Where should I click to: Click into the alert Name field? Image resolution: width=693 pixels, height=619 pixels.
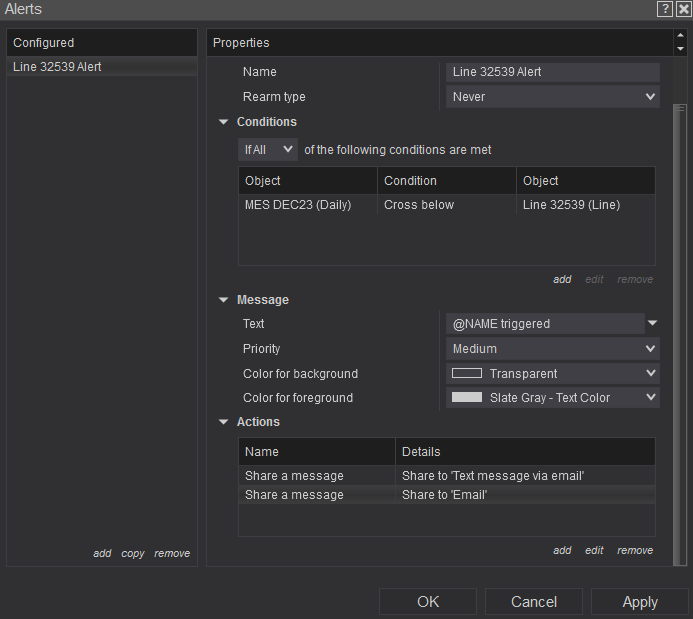tap(552, 72)
